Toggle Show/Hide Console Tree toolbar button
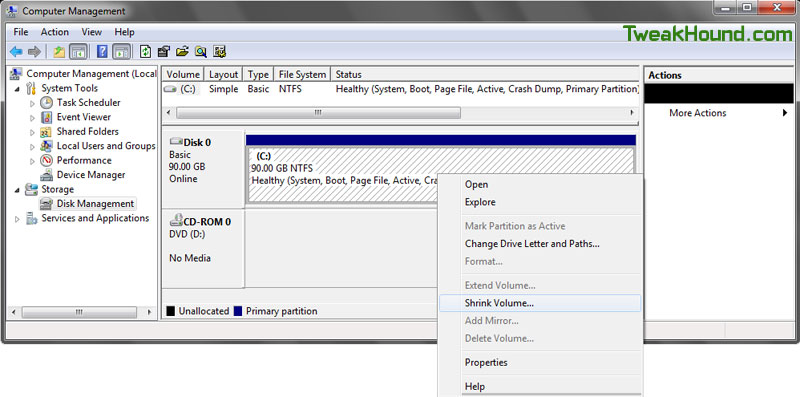Image resolution: width=800 pixels, height=397 pixels. (x=78, y=52)
